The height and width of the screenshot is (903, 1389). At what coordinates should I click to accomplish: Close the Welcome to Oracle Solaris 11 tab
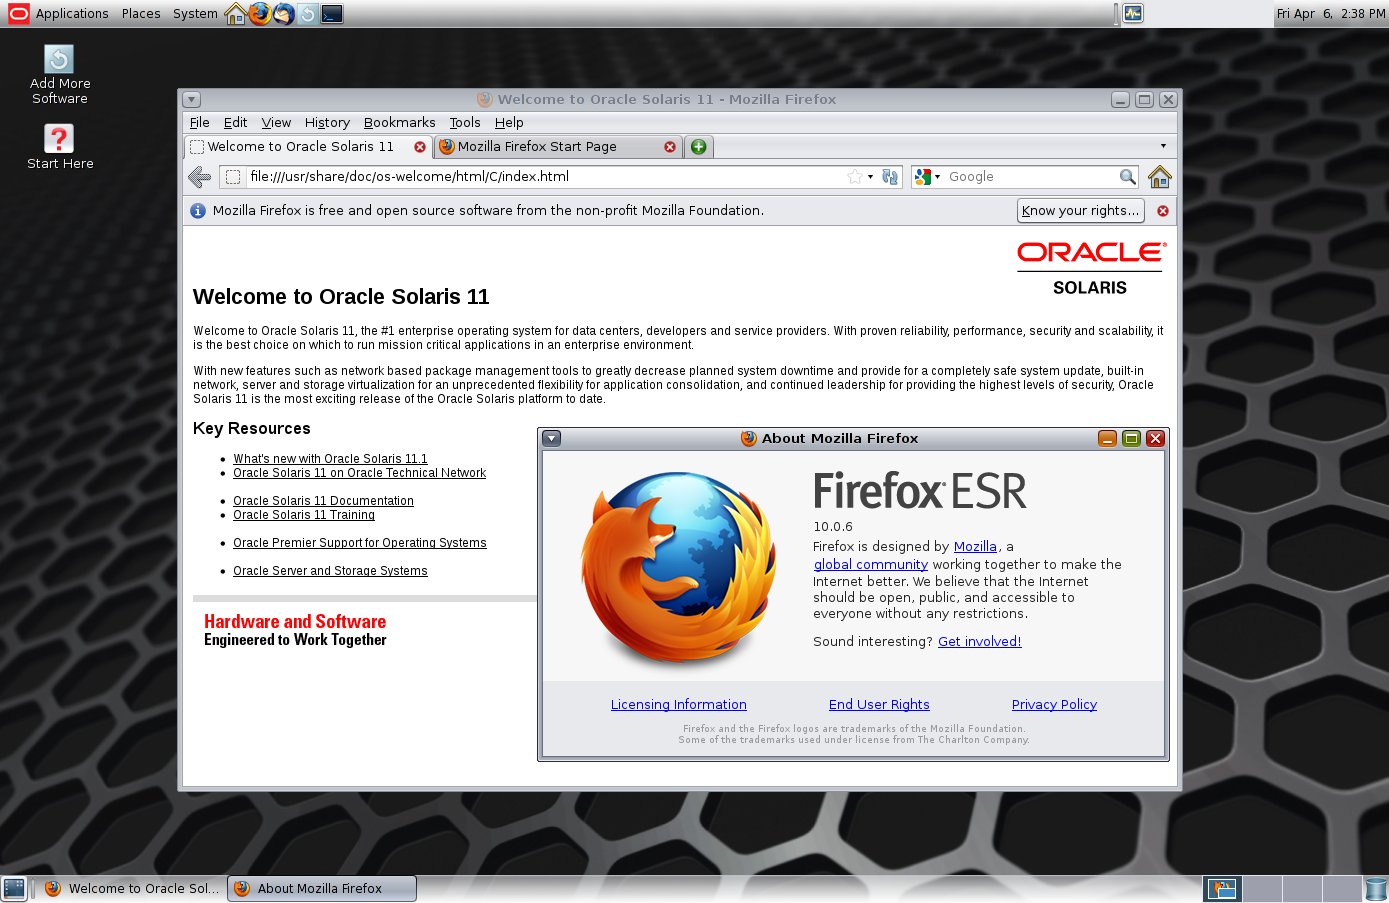[420, 147]
